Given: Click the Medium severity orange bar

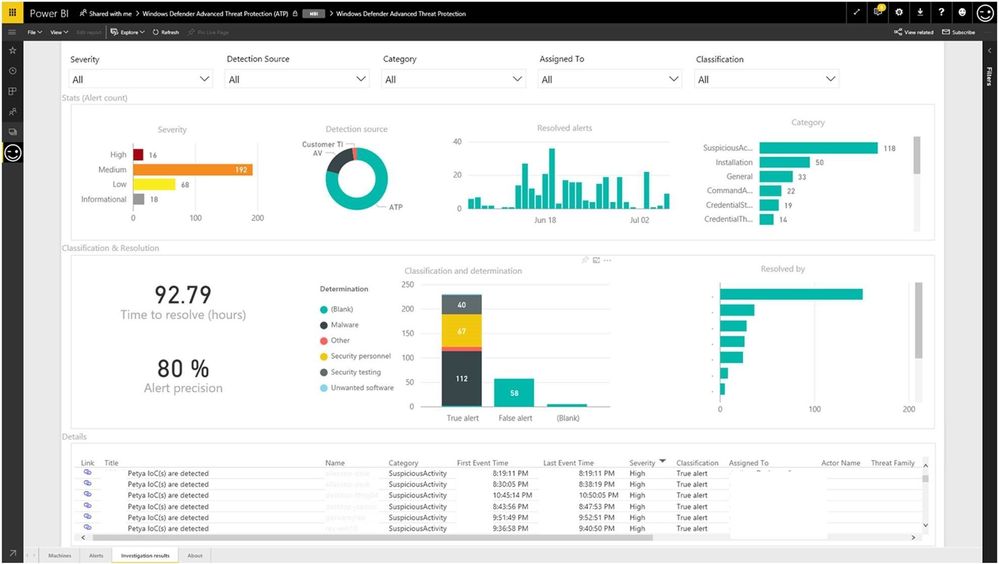Looking at the screenshot, I should coord(193,170).
